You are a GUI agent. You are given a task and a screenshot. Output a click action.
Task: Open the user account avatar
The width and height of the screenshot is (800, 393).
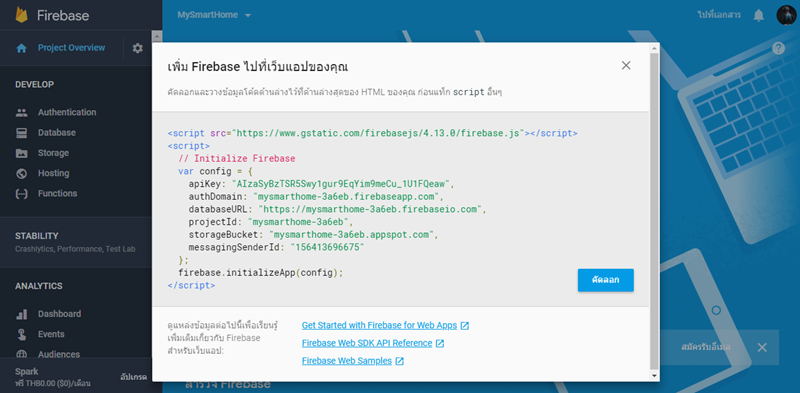tap(786, 15)
